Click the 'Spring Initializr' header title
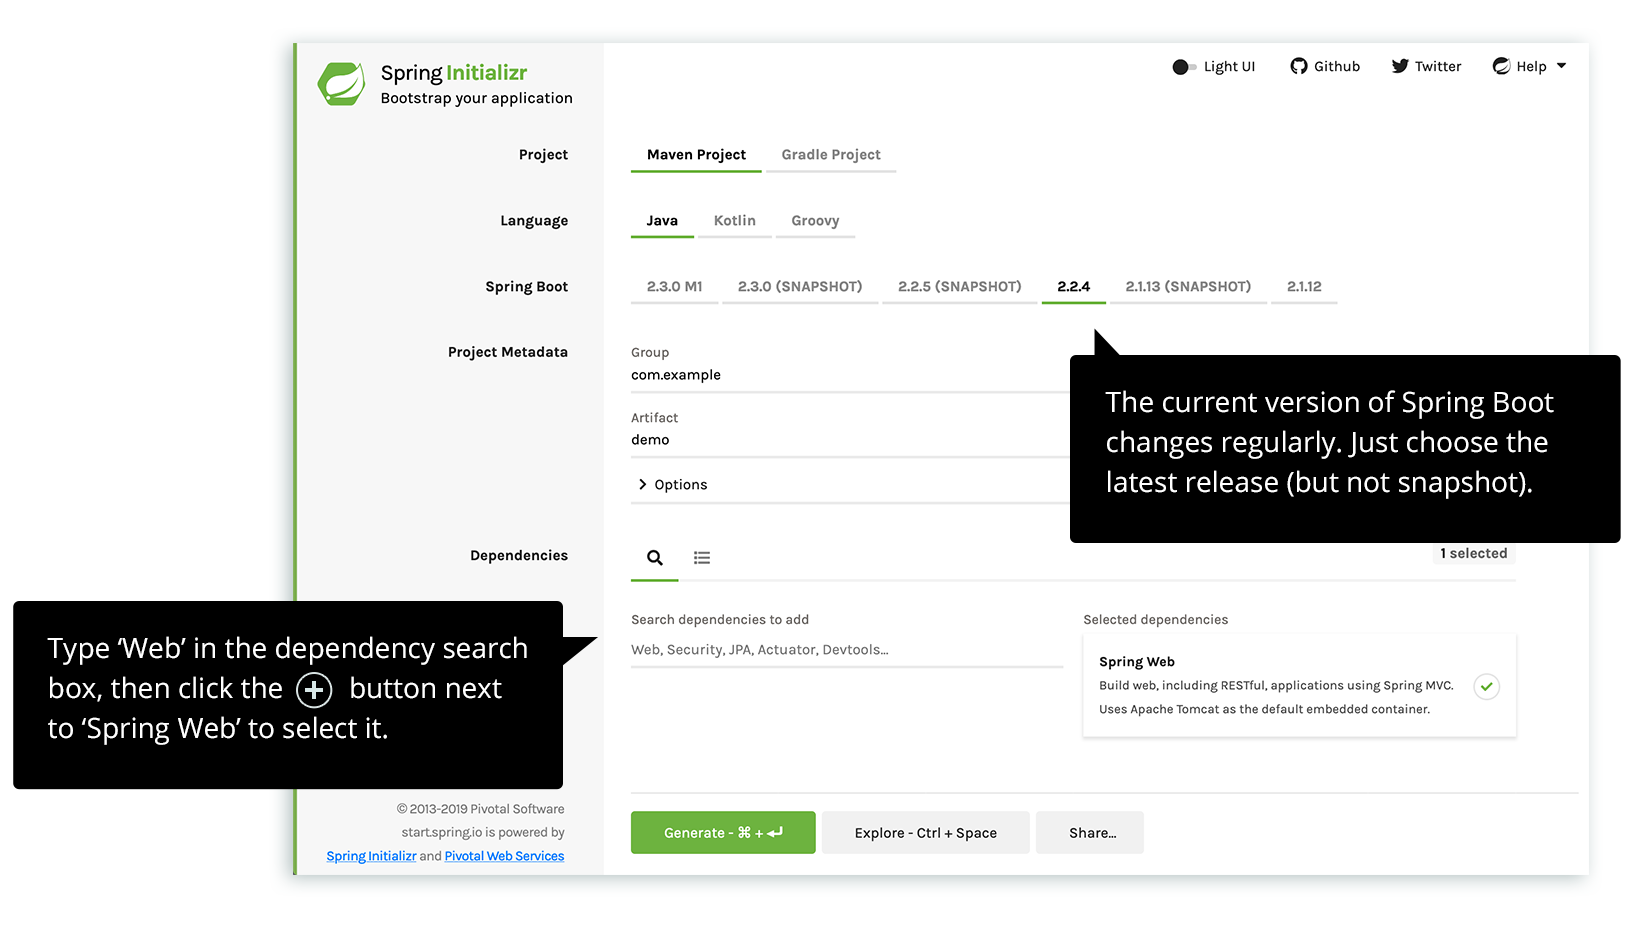 click(x=454, y=73)
